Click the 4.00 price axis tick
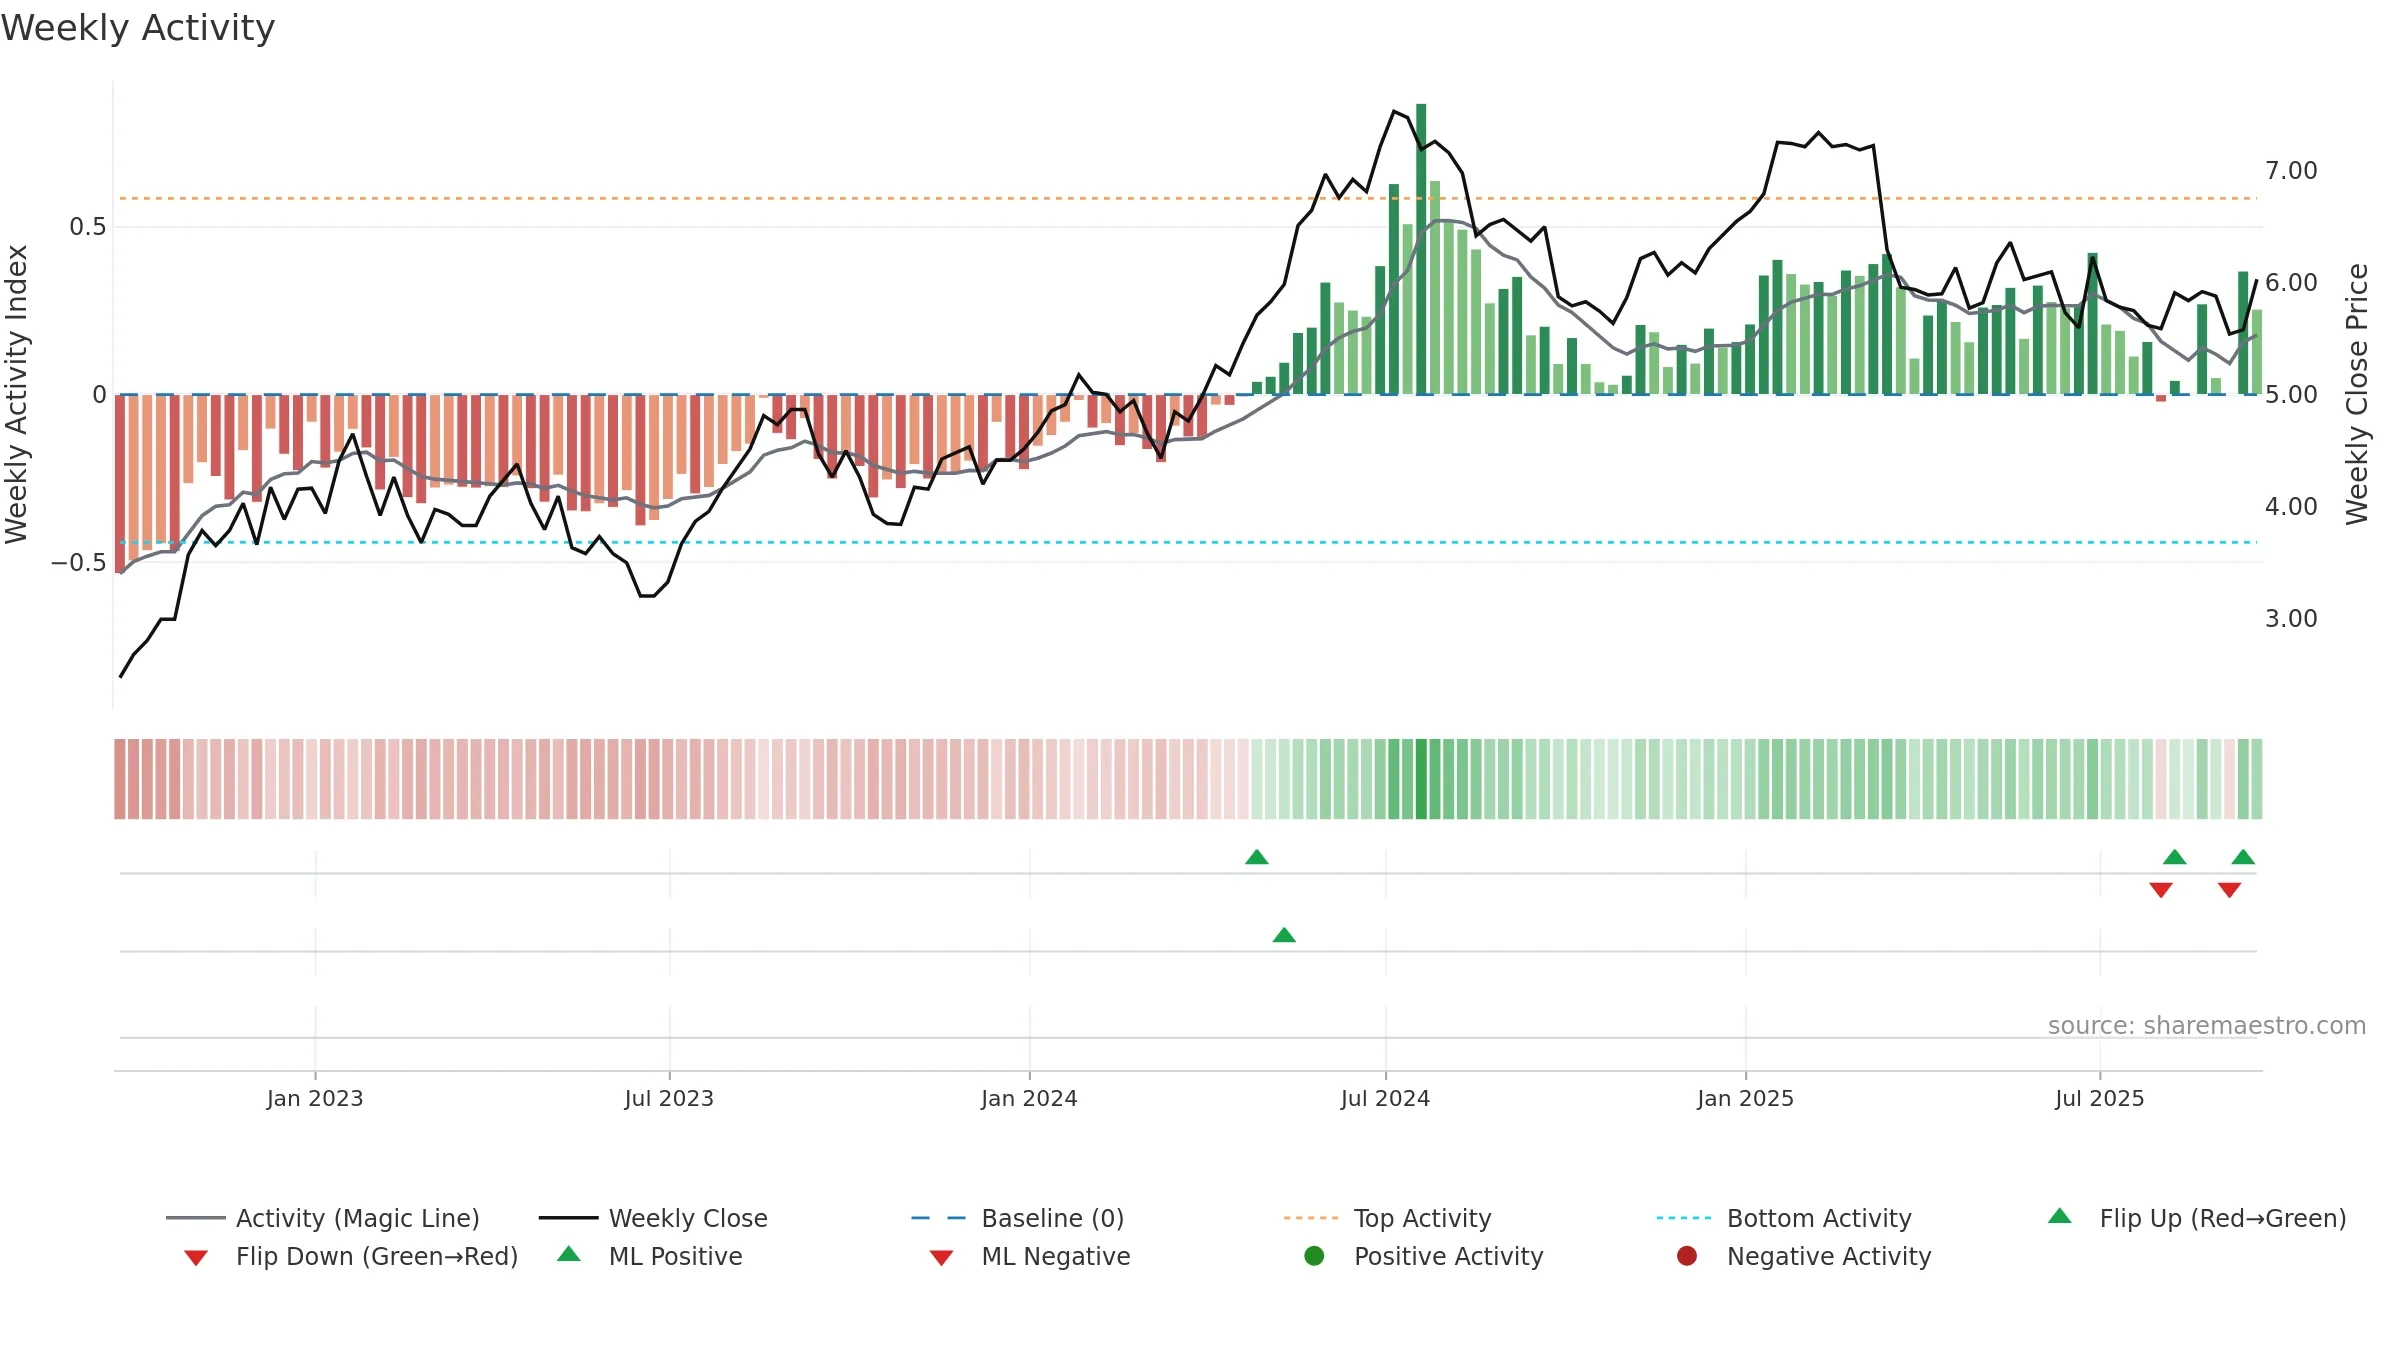2400x1350 pixels. point(2291,507)
